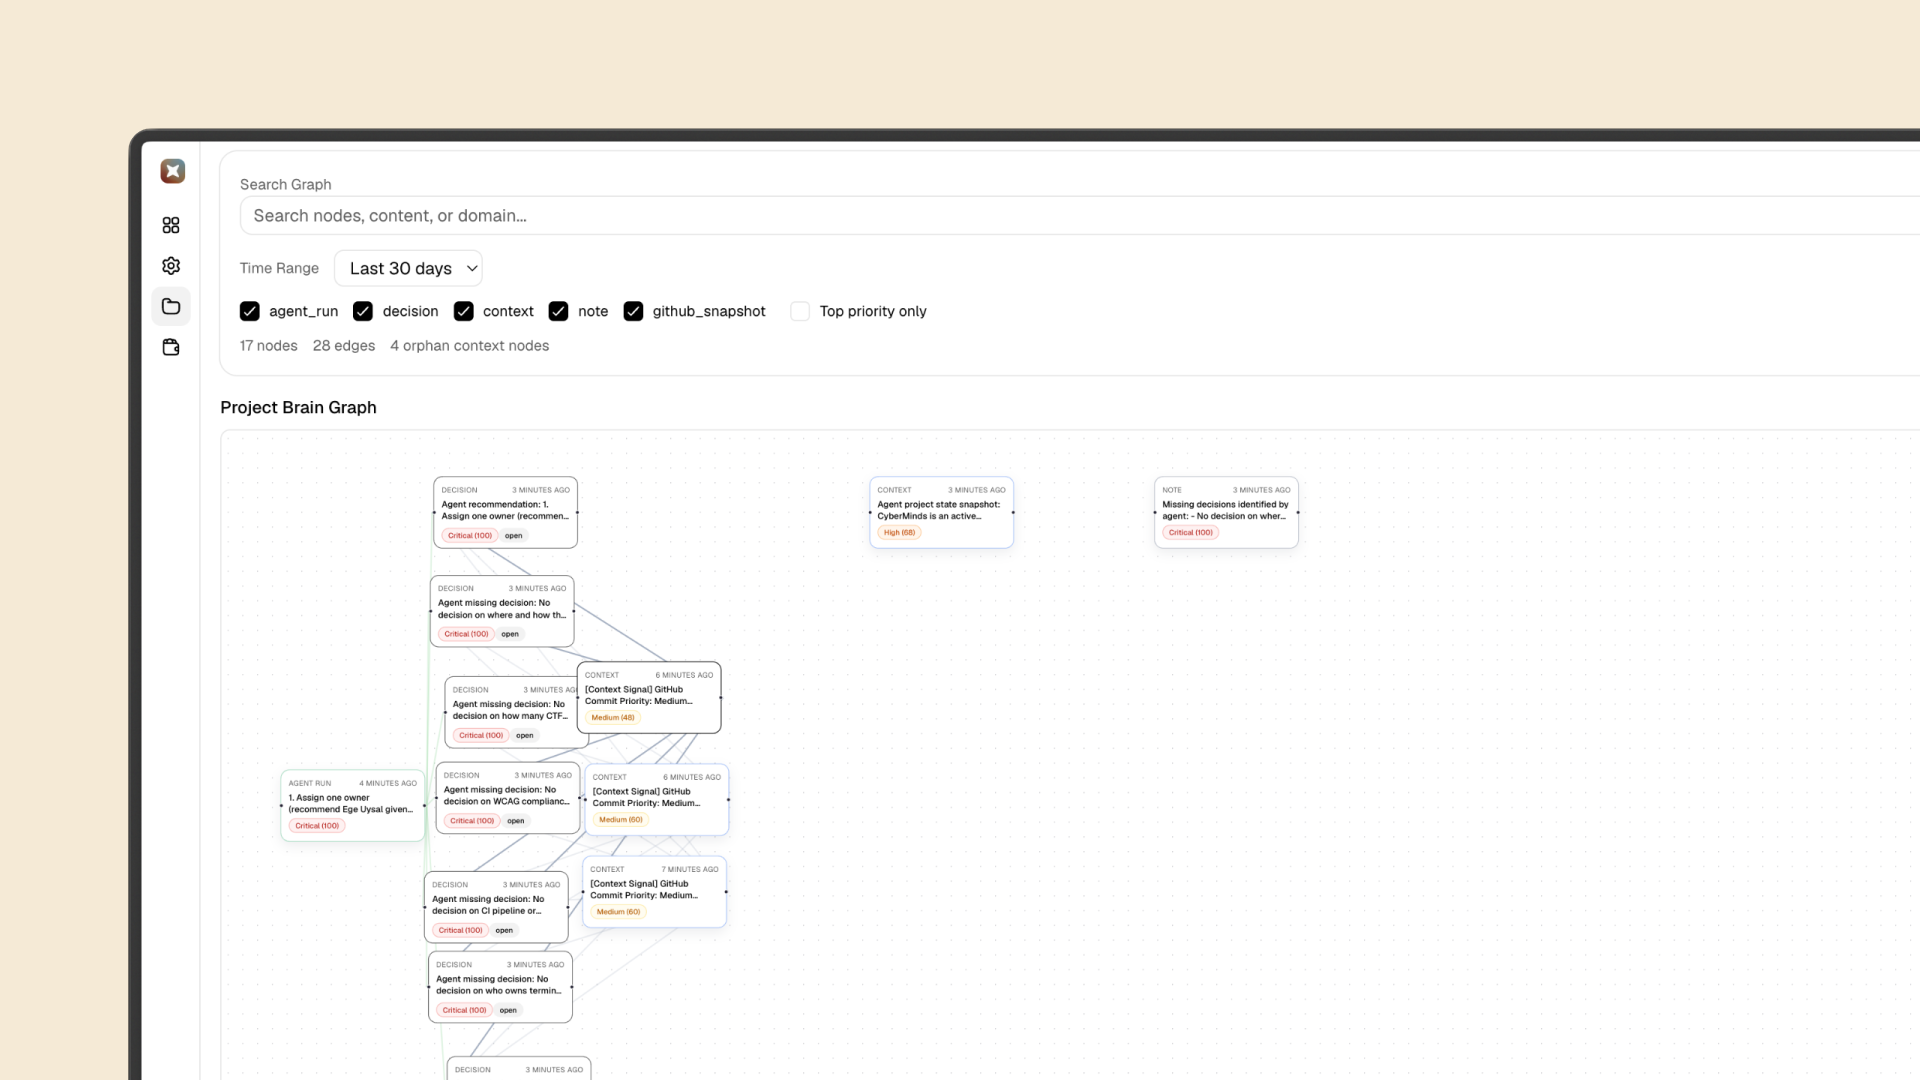1920x1080 pixels.
Task: Open the dashboard grid icon in sidebar
Action: coord(171,225)
